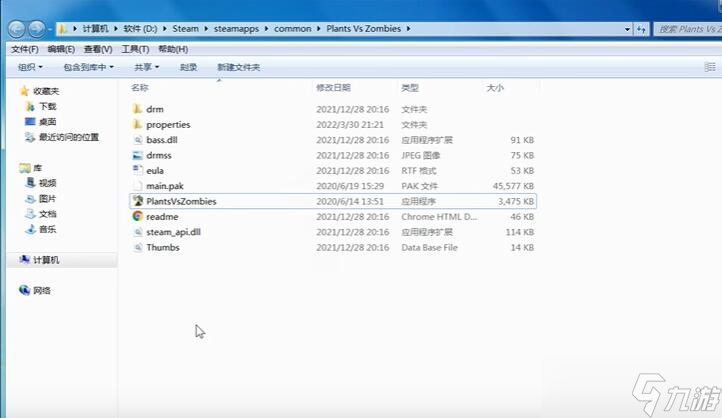Click the 收藏夹 favorites star icon

click(x=24, y=91)
